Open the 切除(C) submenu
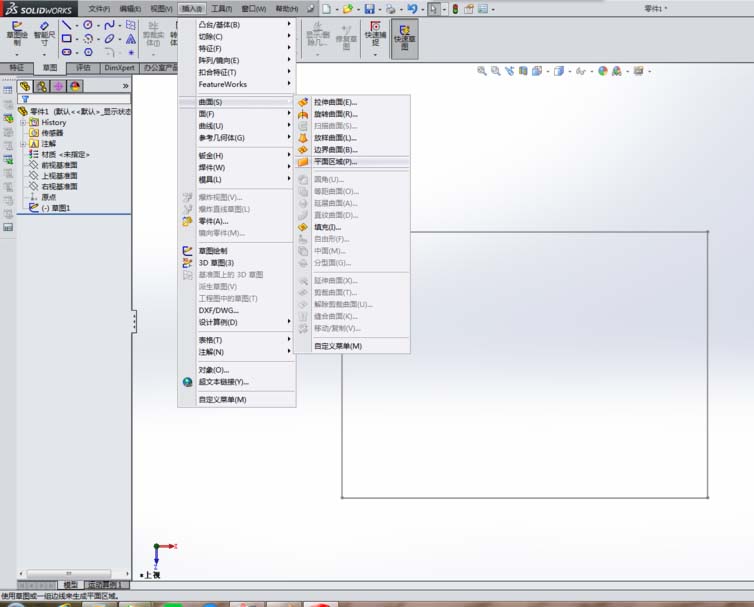Viewport: 754px width, 607px height. 237,37
